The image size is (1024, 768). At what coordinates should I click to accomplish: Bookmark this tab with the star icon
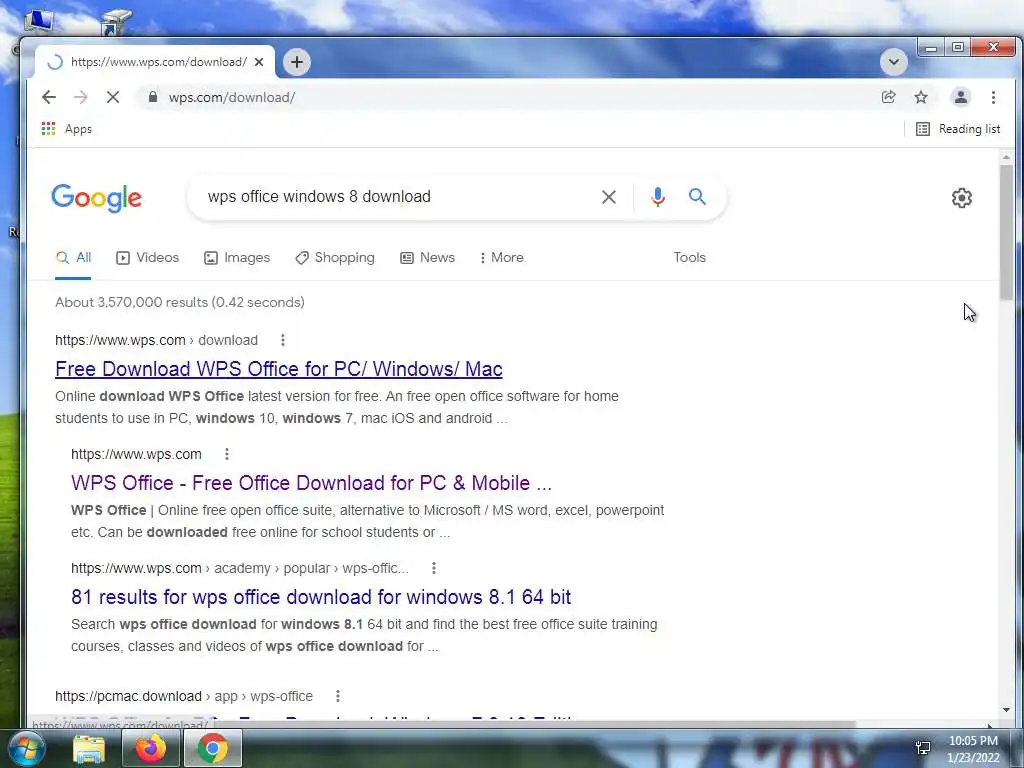click(x=921, y=97)
